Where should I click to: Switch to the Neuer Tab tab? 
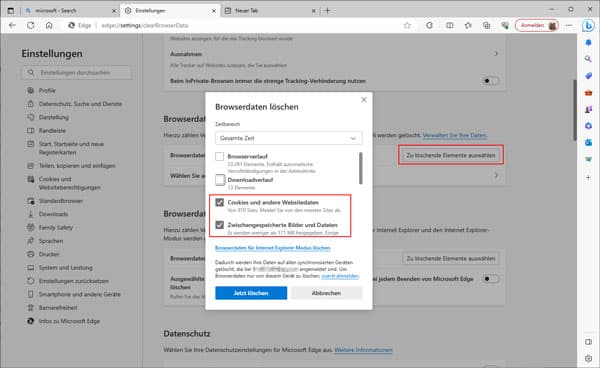[270, 11]
